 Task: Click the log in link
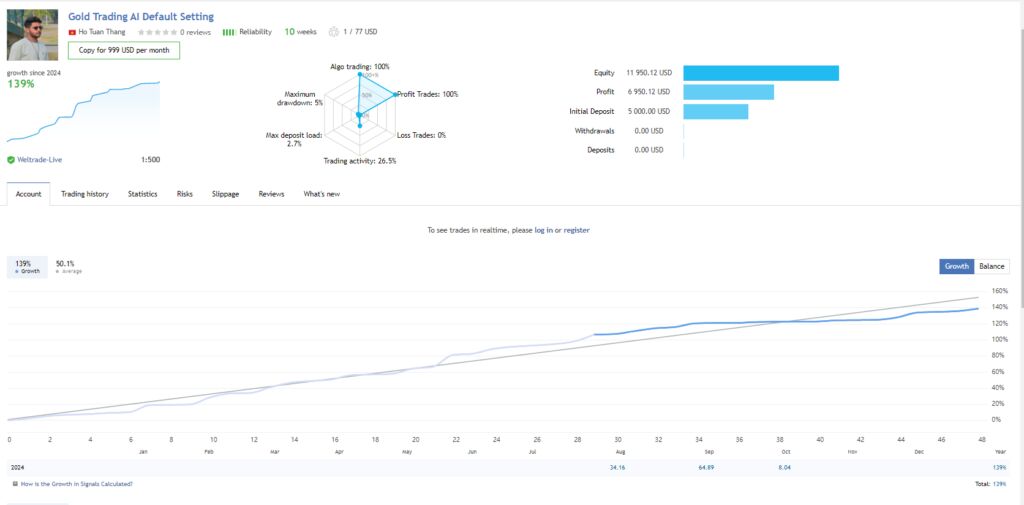[x=543, y=230]
